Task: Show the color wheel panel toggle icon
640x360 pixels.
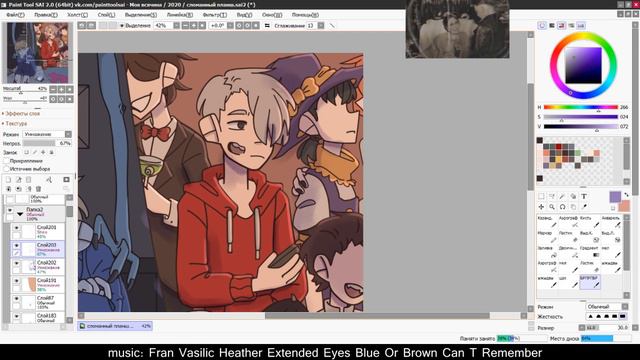Action: 542,26
